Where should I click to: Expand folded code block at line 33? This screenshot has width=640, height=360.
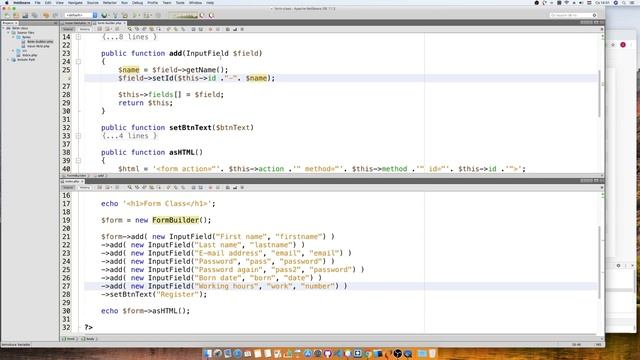[x=78, y=136]
